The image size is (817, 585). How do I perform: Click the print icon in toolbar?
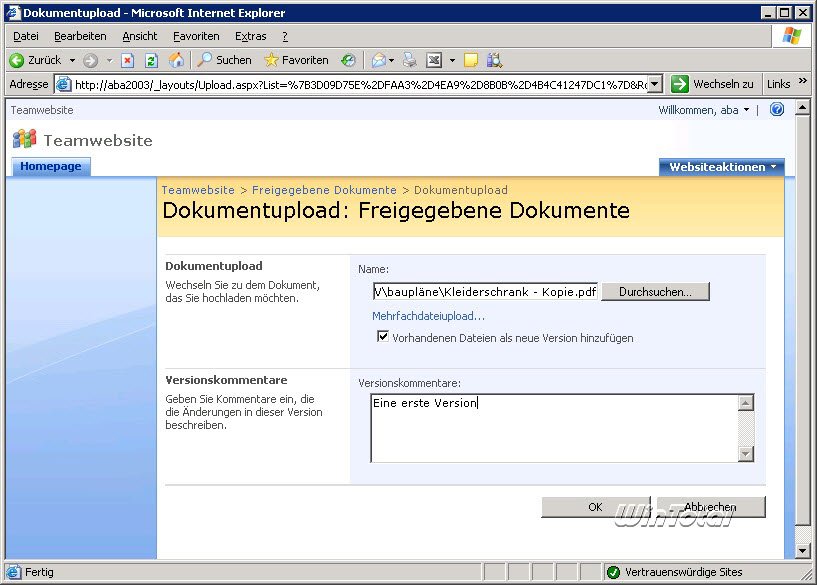[x=409, y=60]
